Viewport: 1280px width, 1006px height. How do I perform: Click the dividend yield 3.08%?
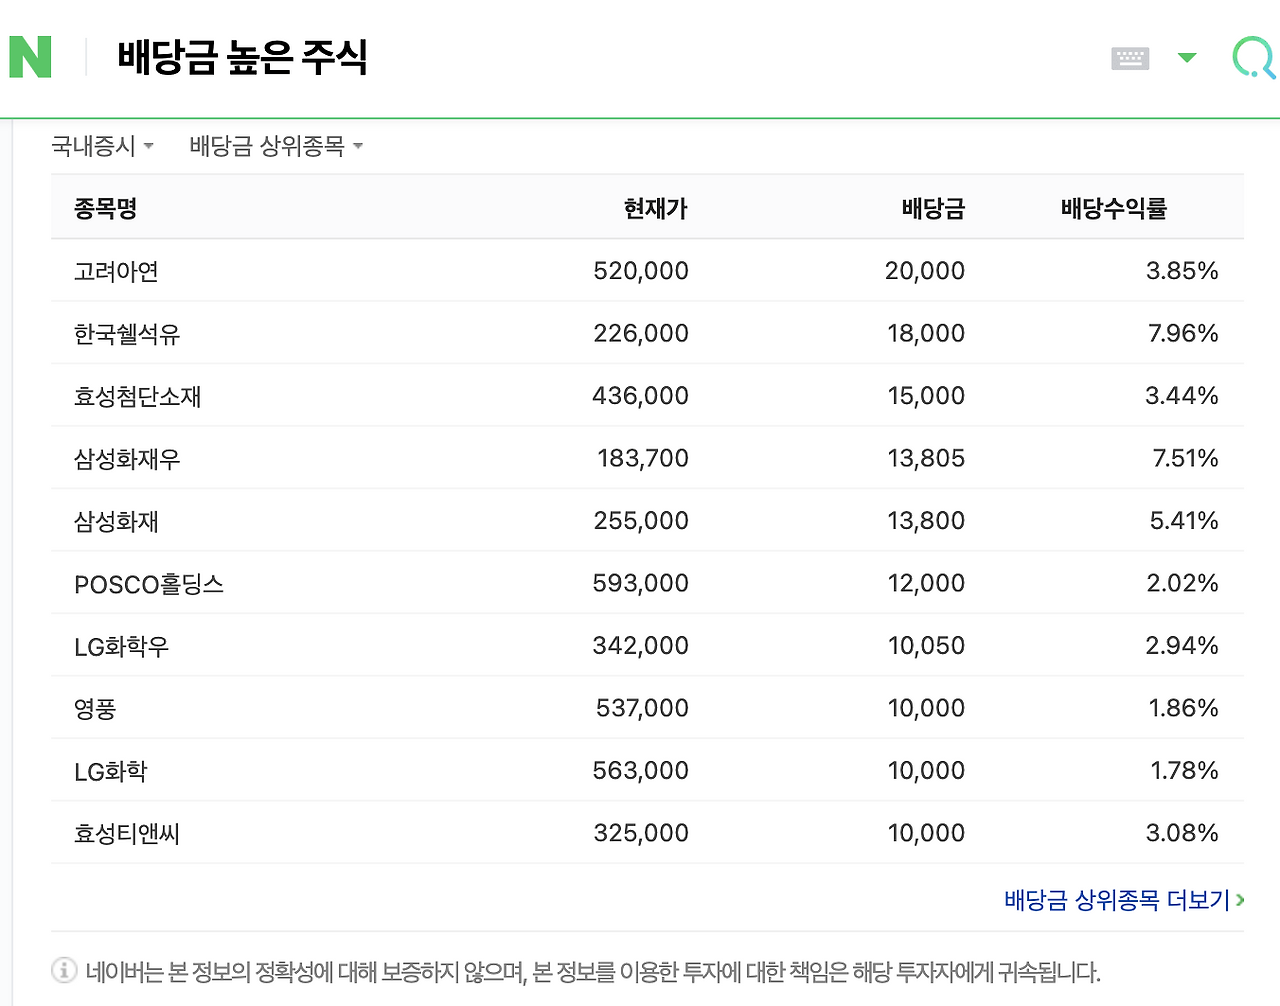point(1182,833)
